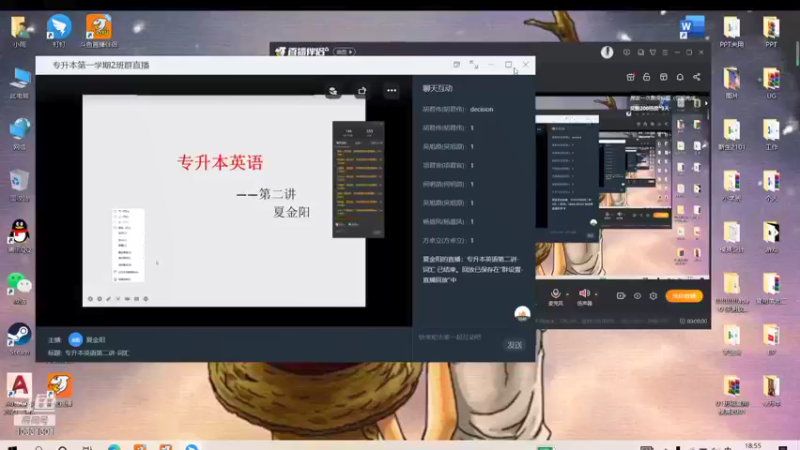Open the DingTalk icon on the taskbar
The height and width of the screenshot is (450, 800).
pyautogui.click(x=192, y=447)
